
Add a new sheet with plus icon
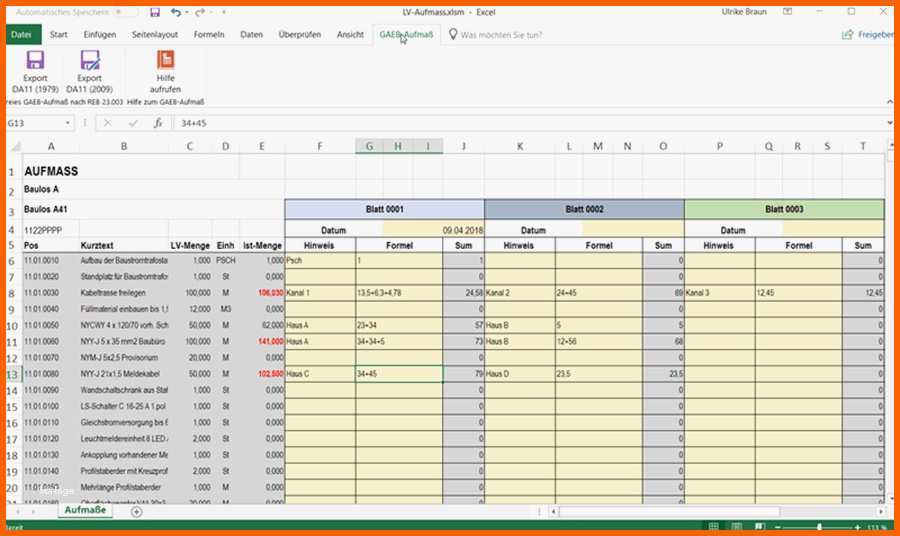point(137,512)
